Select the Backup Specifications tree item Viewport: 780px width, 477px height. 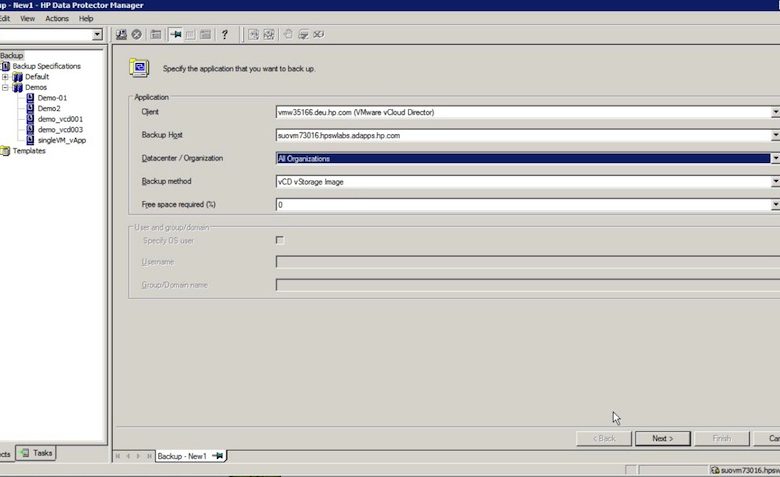46,66
